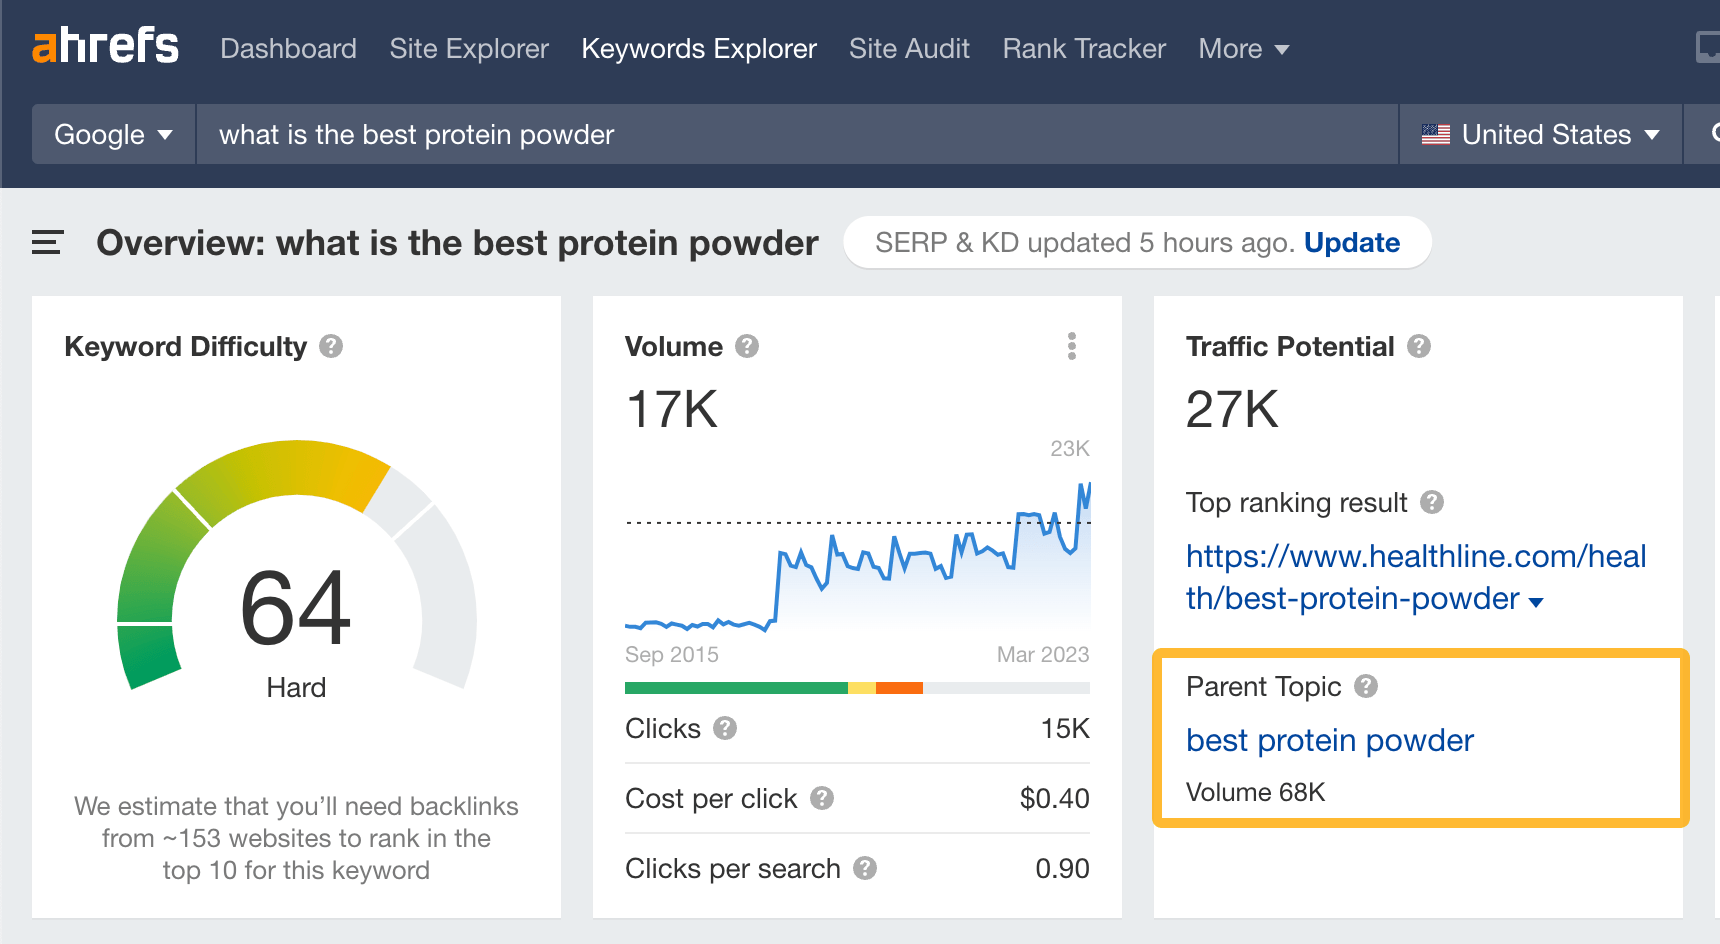Image resolution: width=1720 pixels, height=944 pixels.
Task: Click Keyword Difficulty help question mark
Action: [x=331, y=346]
